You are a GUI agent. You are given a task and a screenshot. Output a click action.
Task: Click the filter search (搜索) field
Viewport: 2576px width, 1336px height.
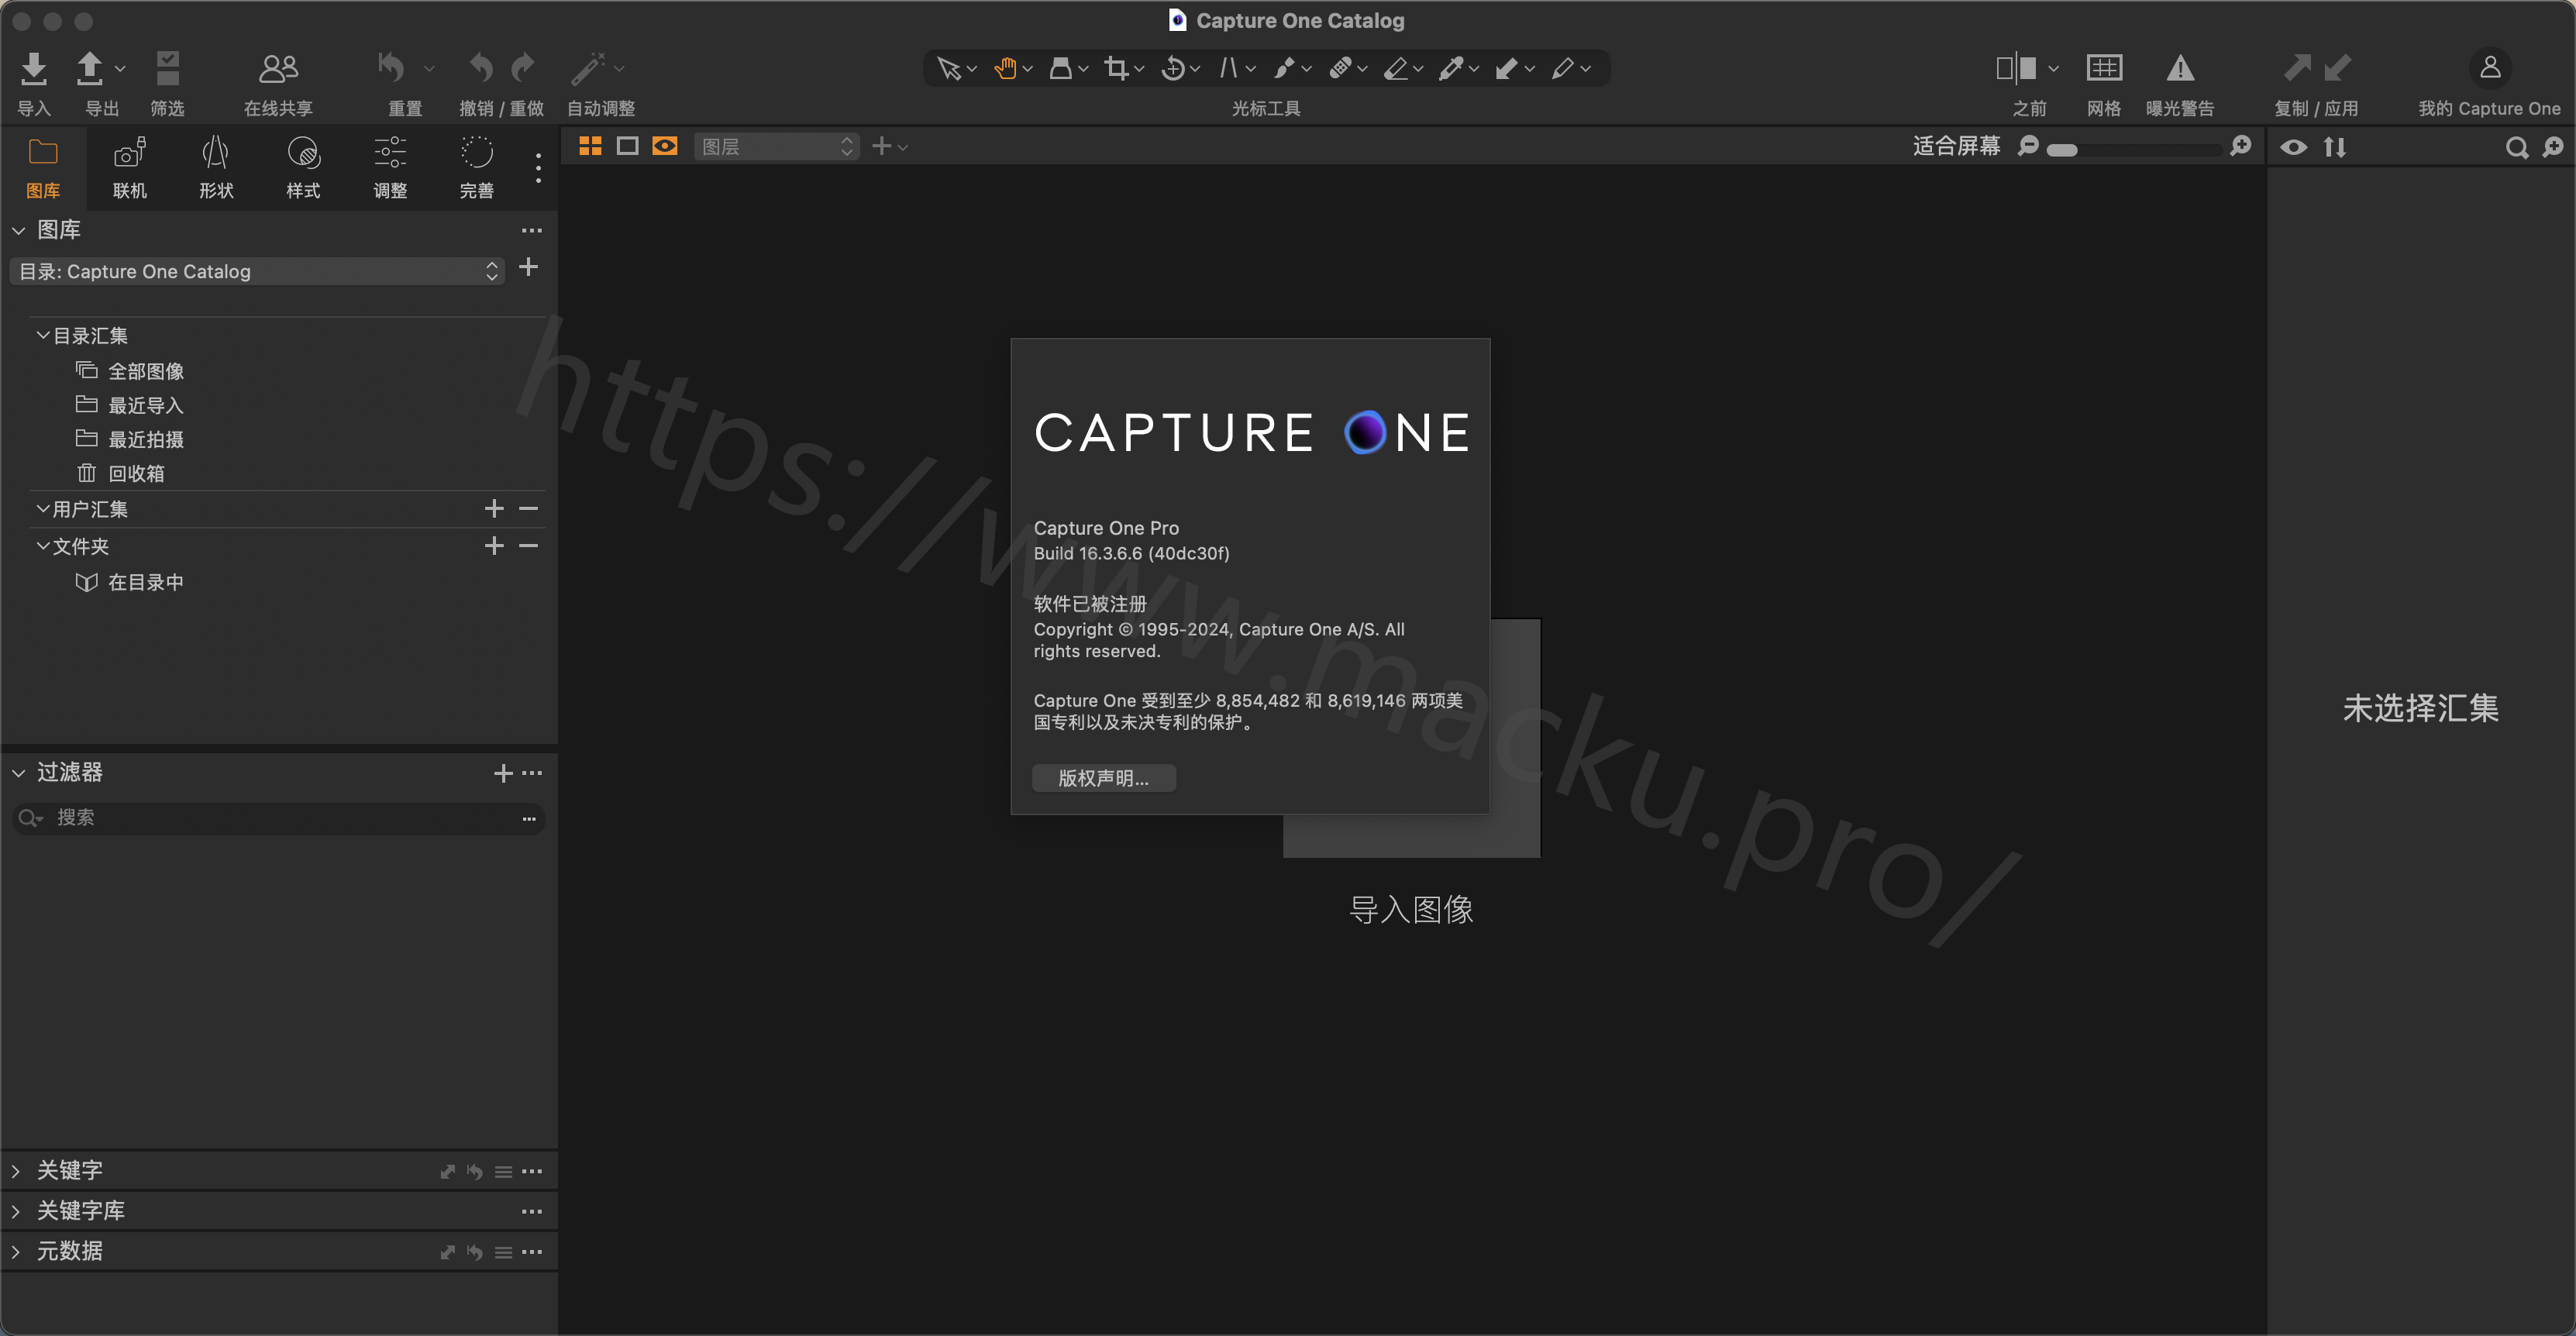(280, 818)
